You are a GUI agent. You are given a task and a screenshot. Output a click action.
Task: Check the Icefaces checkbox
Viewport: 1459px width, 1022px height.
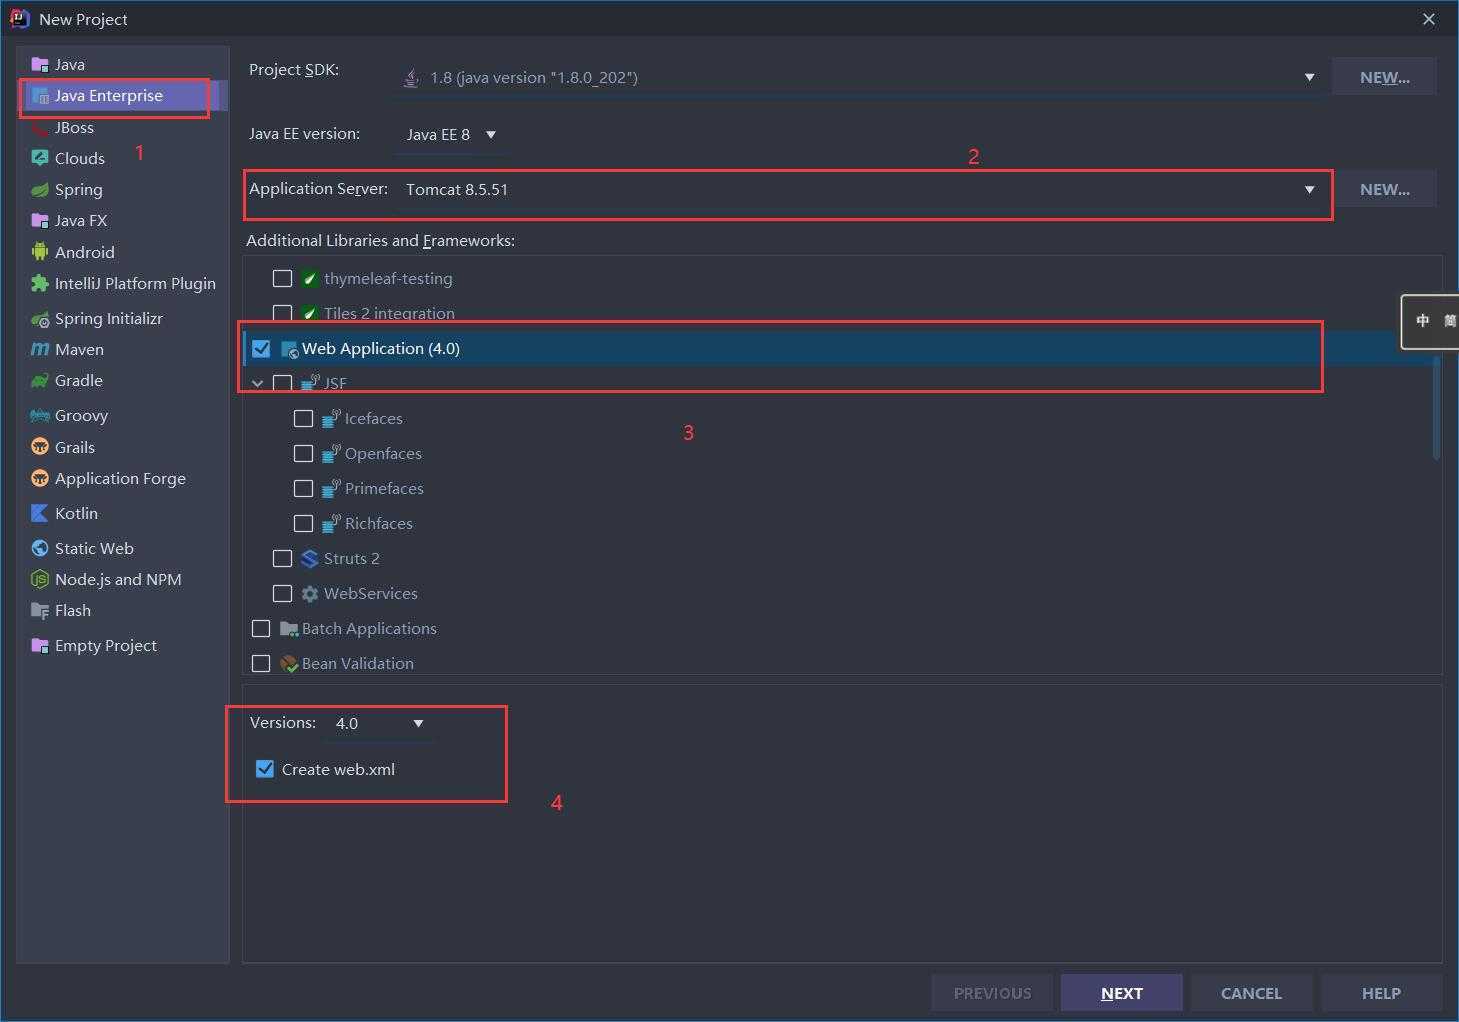(x=304, y=418)
